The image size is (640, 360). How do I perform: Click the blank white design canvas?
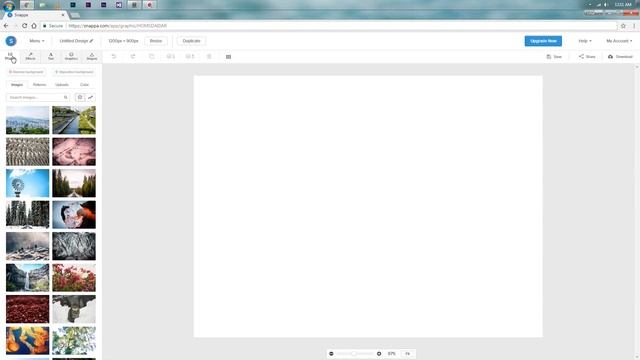pos(368,207)
